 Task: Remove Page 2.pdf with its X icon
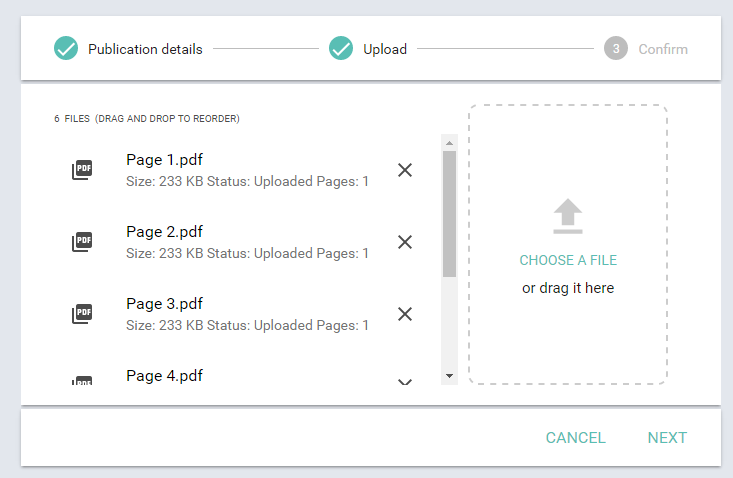[405, 242]
